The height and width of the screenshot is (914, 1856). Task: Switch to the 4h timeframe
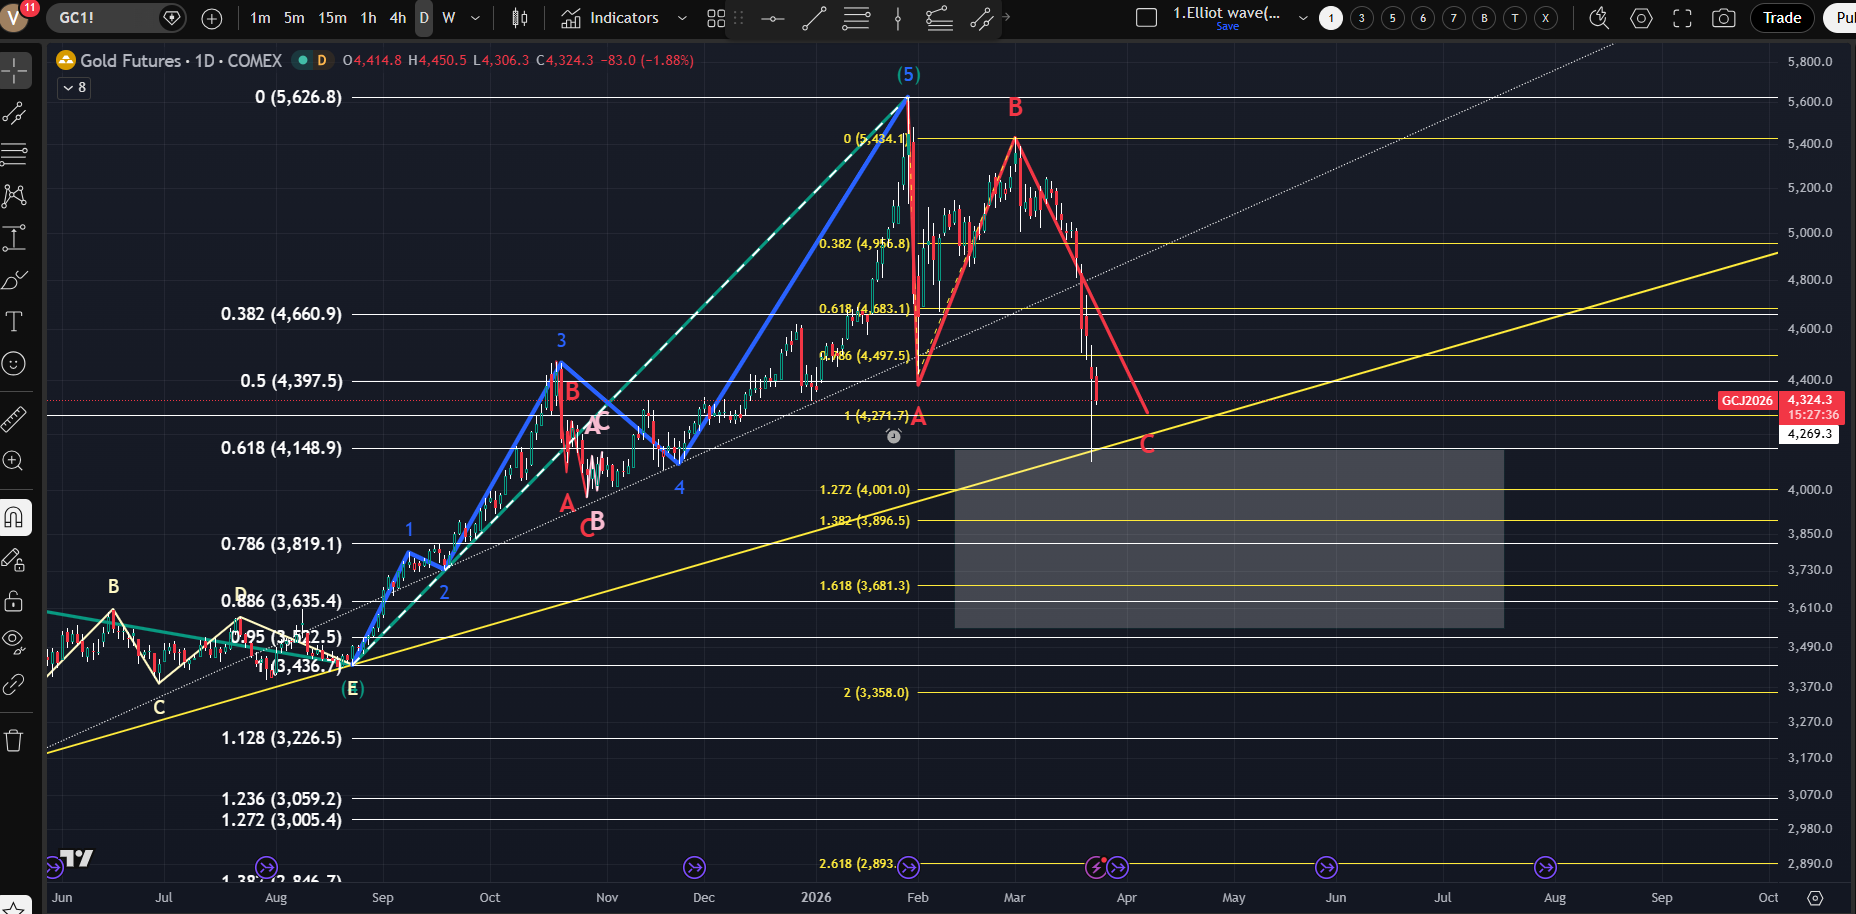398,18
